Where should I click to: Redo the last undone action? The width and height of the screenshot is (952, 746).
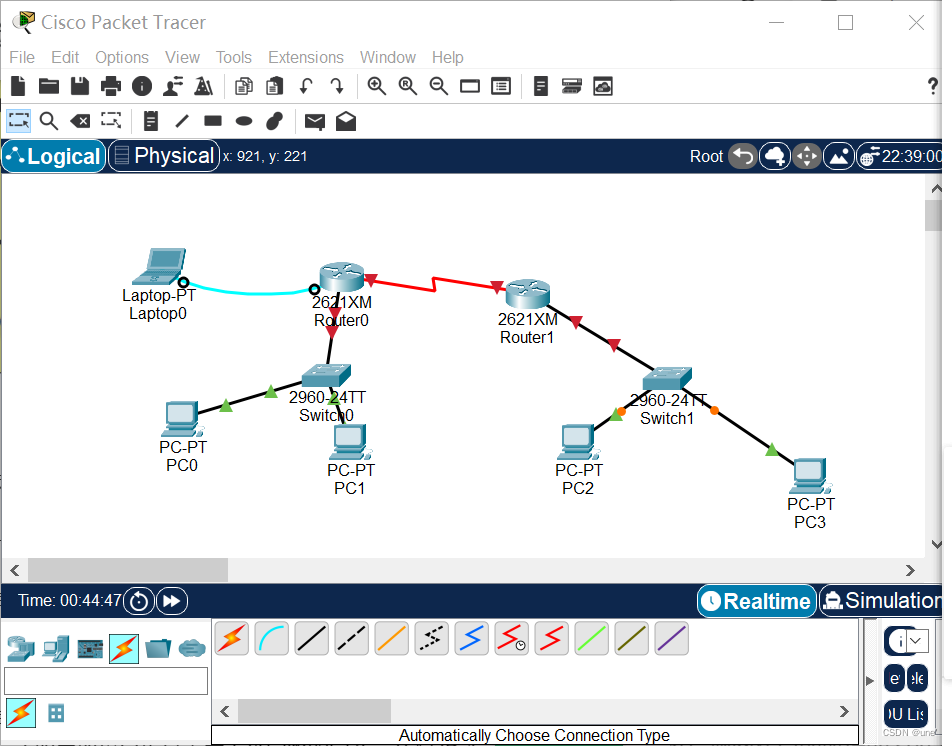click(x=337, y=86)
